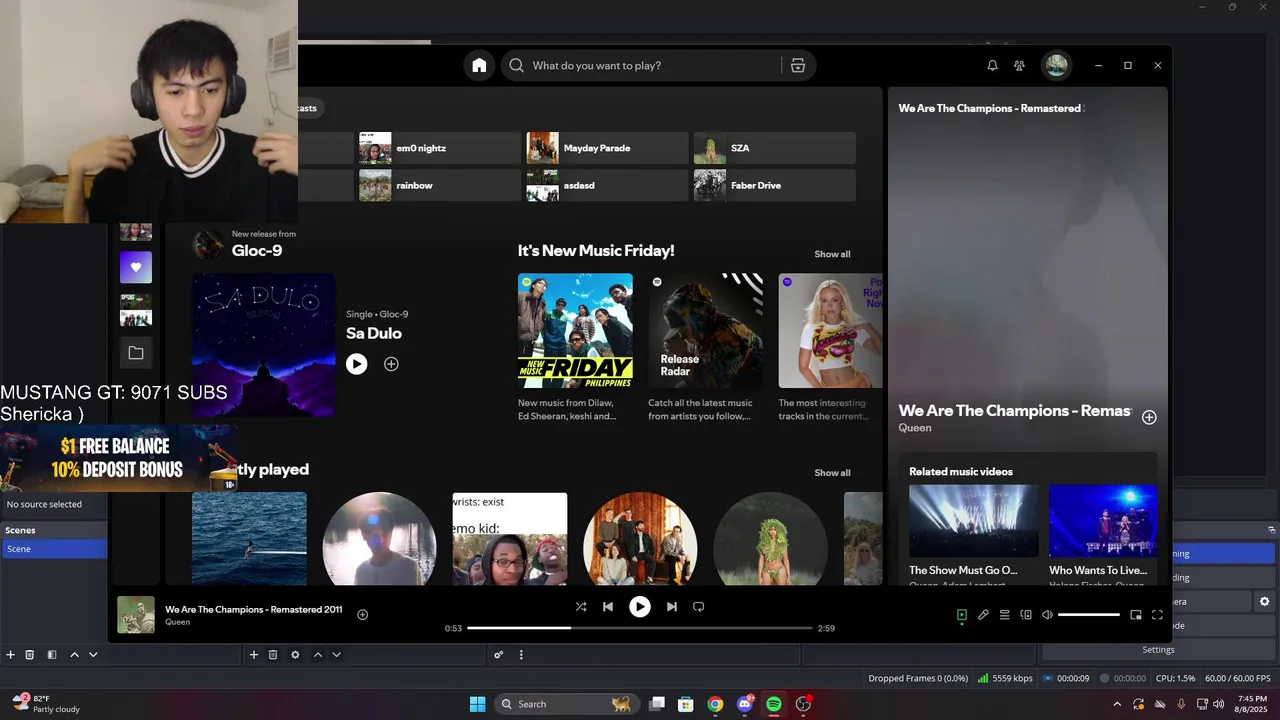Open the Spotify profile avatar menu
This screenshot has height=720, width=1280.
coord(1056,65)
